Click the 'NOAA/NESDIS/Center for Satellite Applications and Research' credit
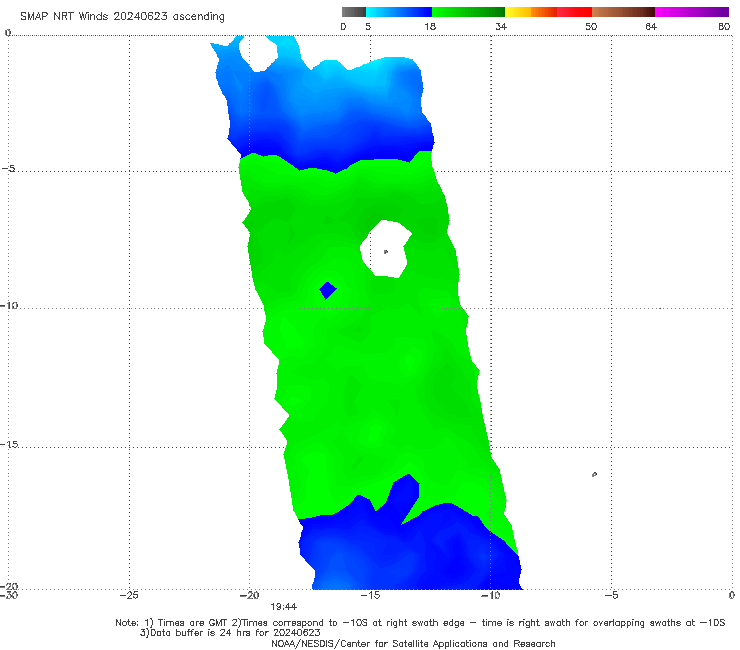The height and width of the screenshot is (650, 740). tap(413, 643)
